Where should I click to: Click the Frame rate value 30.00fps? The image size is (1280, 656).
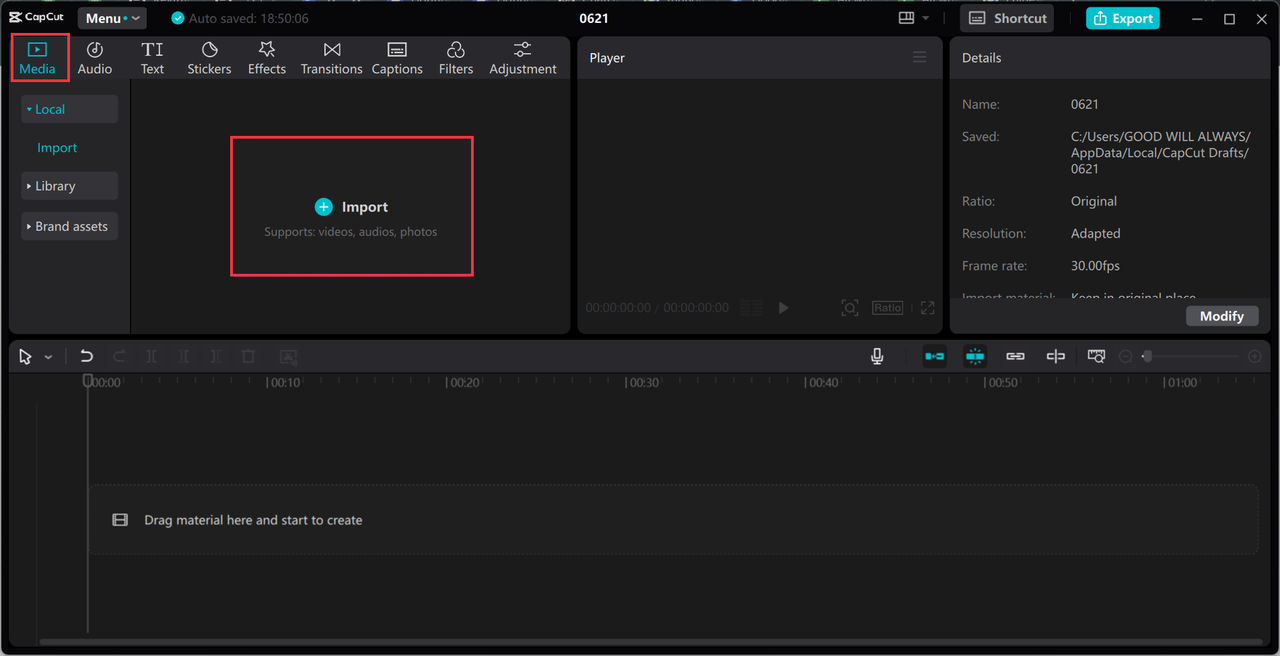(x=1095, y=266)
